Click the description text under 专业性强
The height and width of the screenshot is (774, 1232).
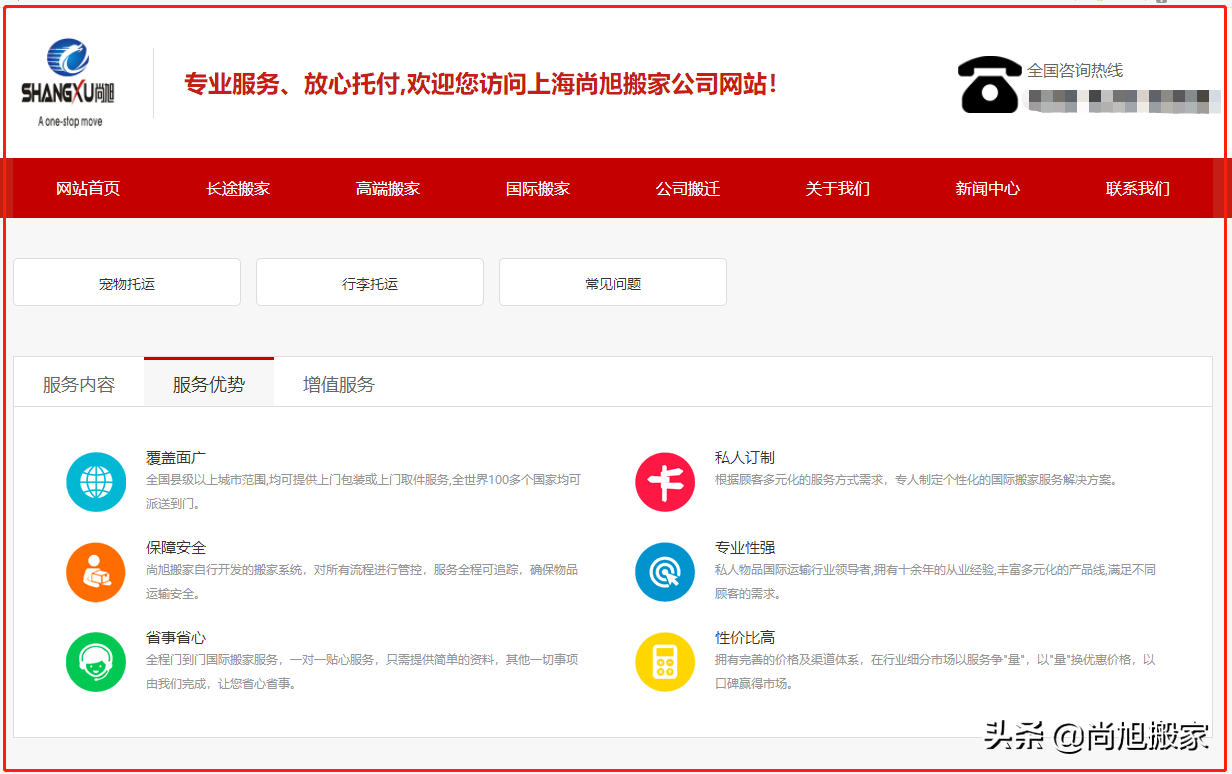click(x=935, y=582)
